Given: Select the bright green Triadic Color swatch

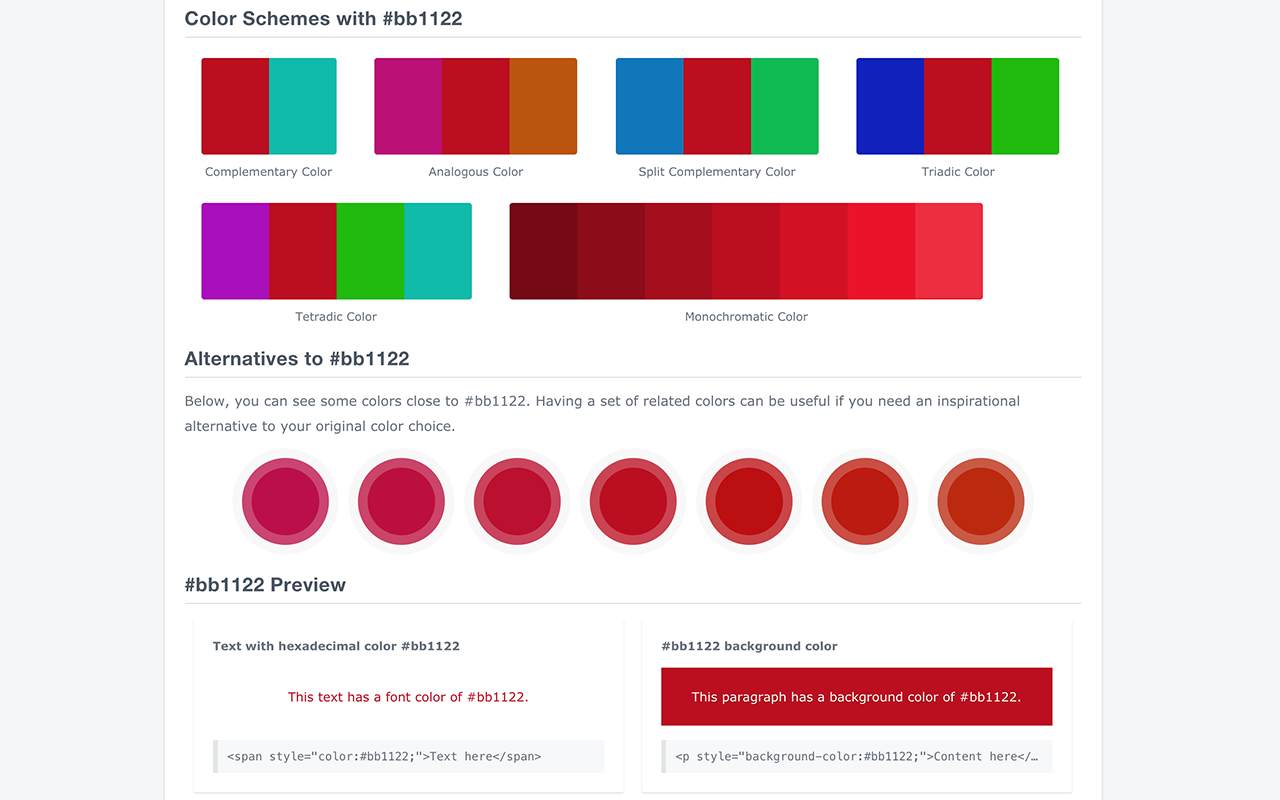Looking at the screenshot, I should pyautogui.click(x=1025, y=105).
